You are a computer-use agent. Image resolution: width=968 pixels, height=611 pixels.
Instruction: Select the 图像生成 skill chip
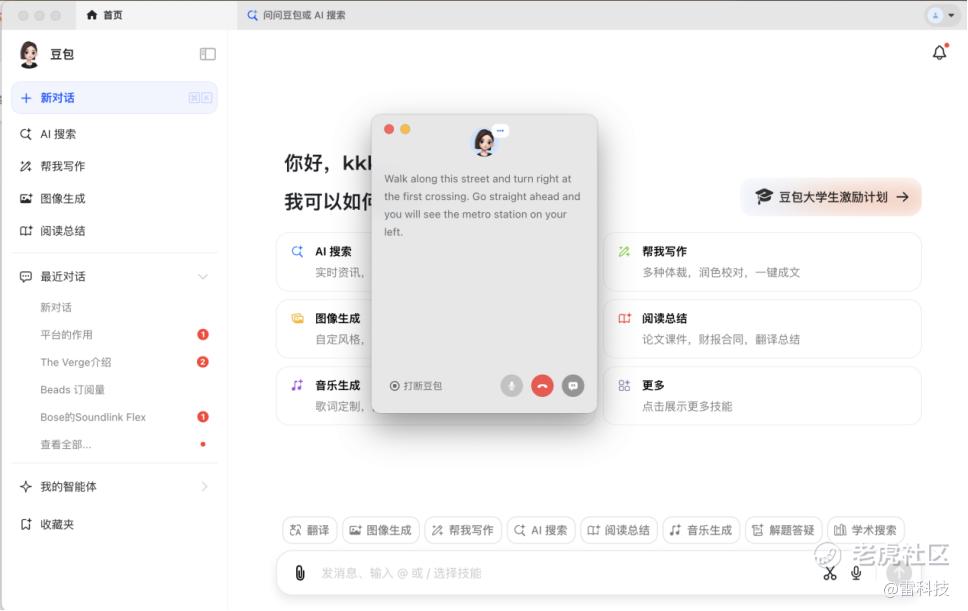381,530
